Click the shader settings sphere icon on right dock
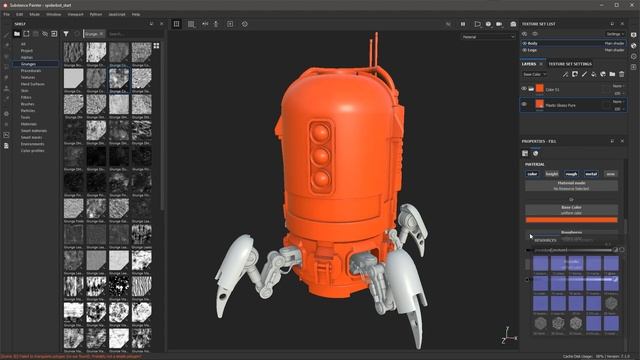640x360 pixels. tap(633, 46)
